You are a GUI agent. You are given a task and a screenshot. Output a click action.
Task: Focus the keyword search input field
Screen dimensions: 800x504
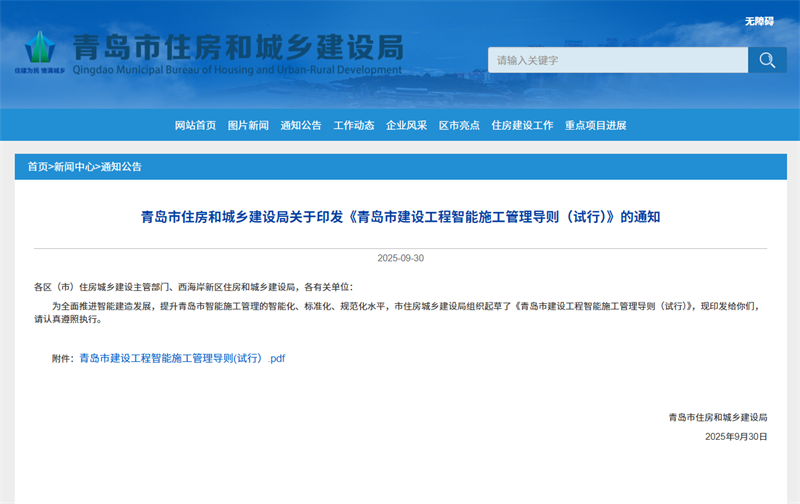(618, 60)
